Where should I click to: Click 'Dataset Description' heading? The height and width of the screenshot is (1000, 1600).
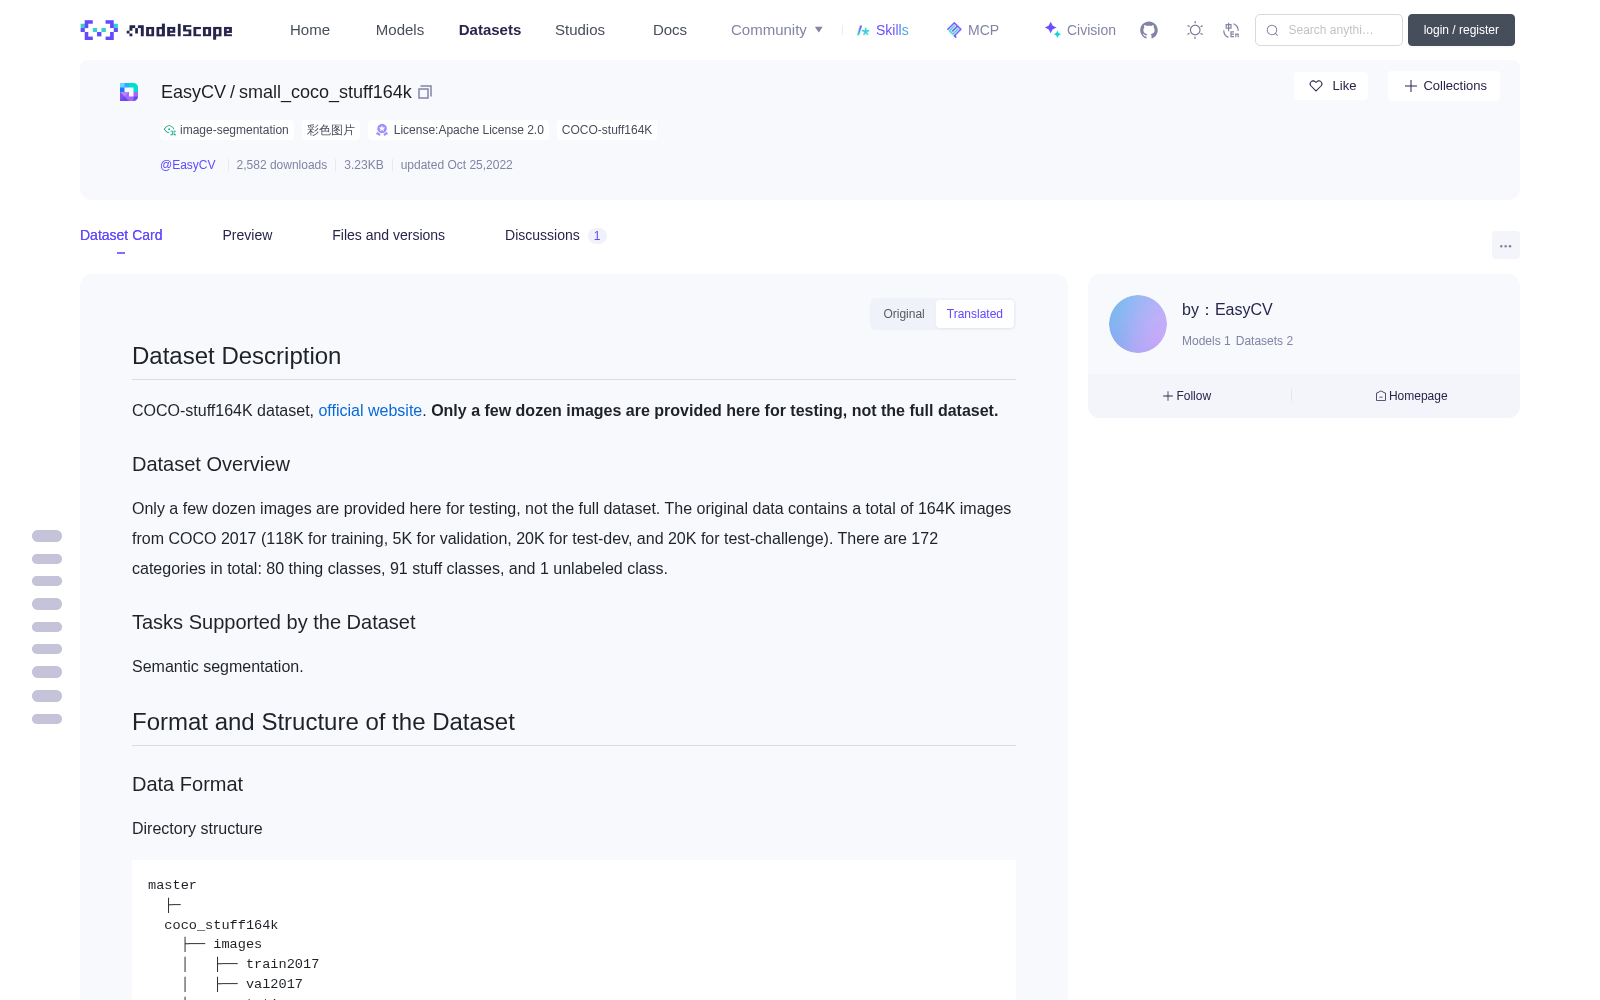(x=236, y=356)
